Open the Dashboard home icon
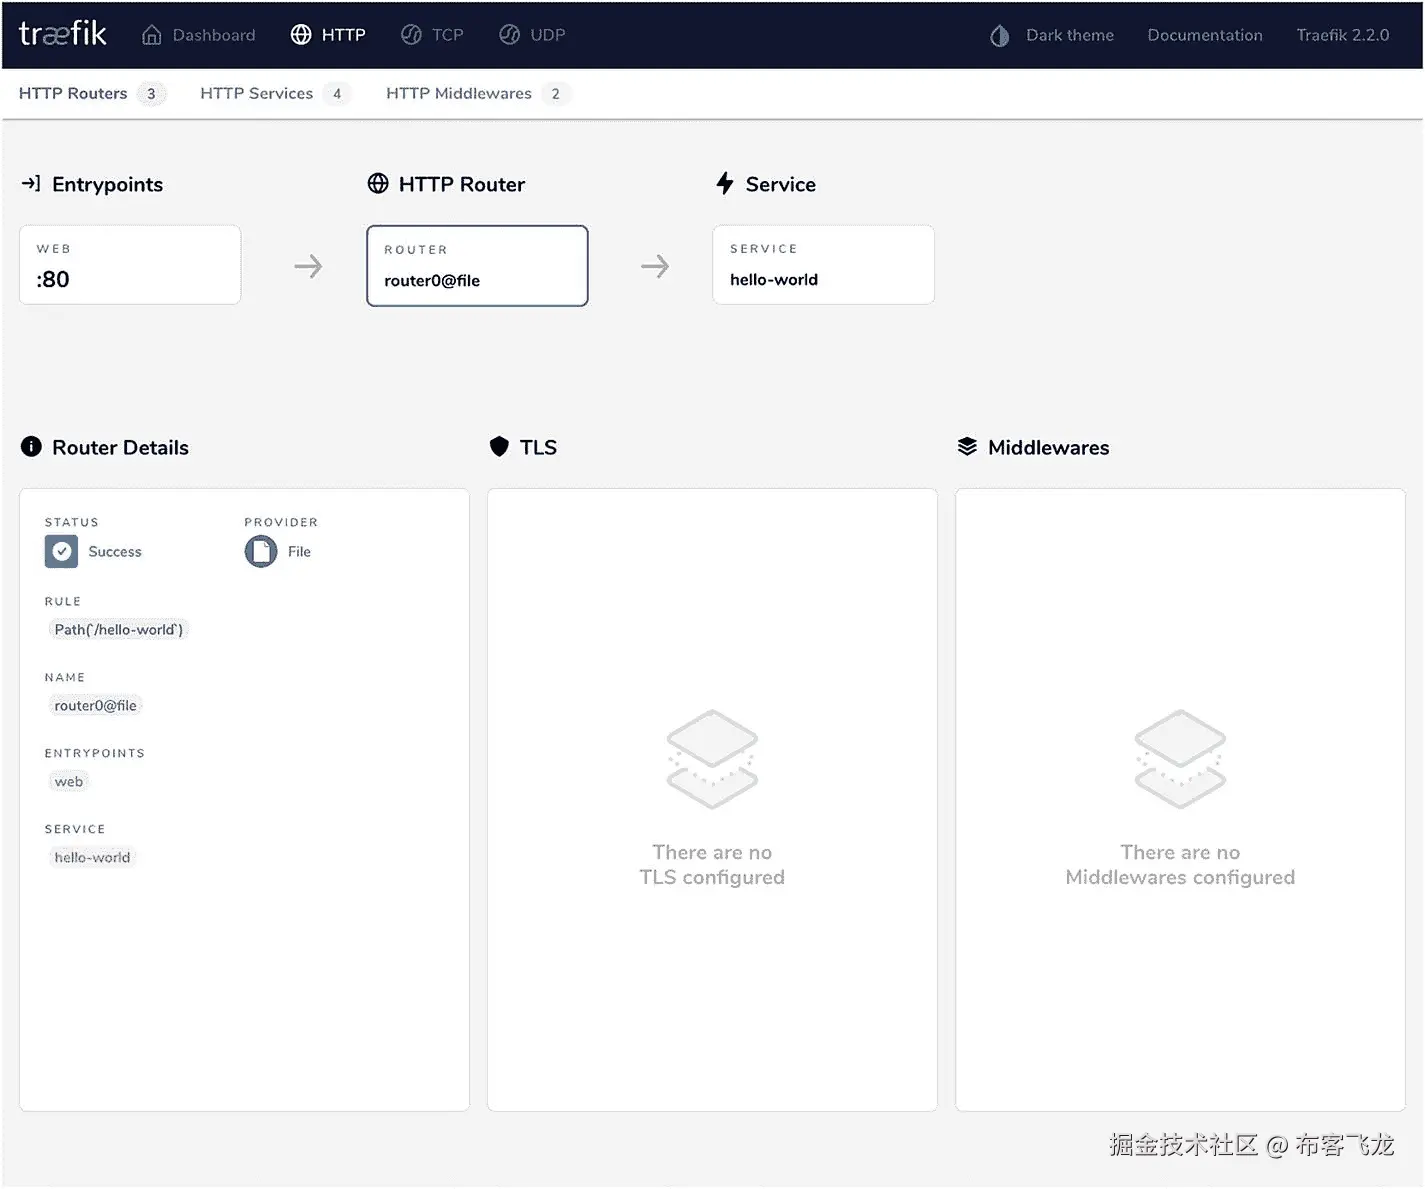The width and height of the screenshot is (1425, 1189). pos(152,35)
